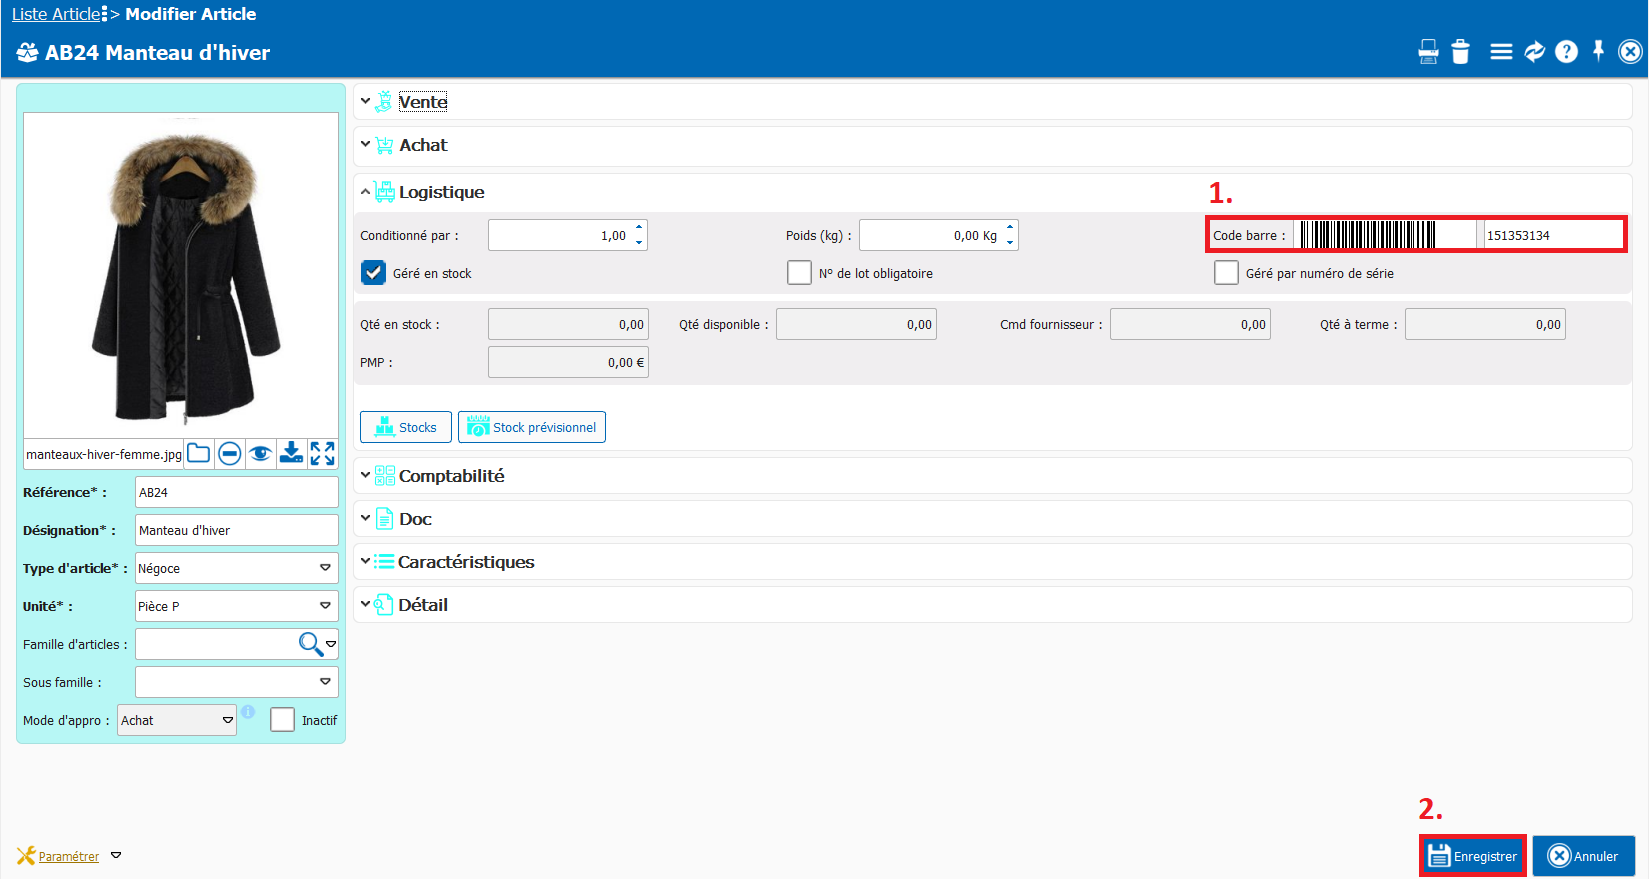This screenshot has height=879, width=1649.
Task: Click the help question mark icon
Action: coord(1566,52)
